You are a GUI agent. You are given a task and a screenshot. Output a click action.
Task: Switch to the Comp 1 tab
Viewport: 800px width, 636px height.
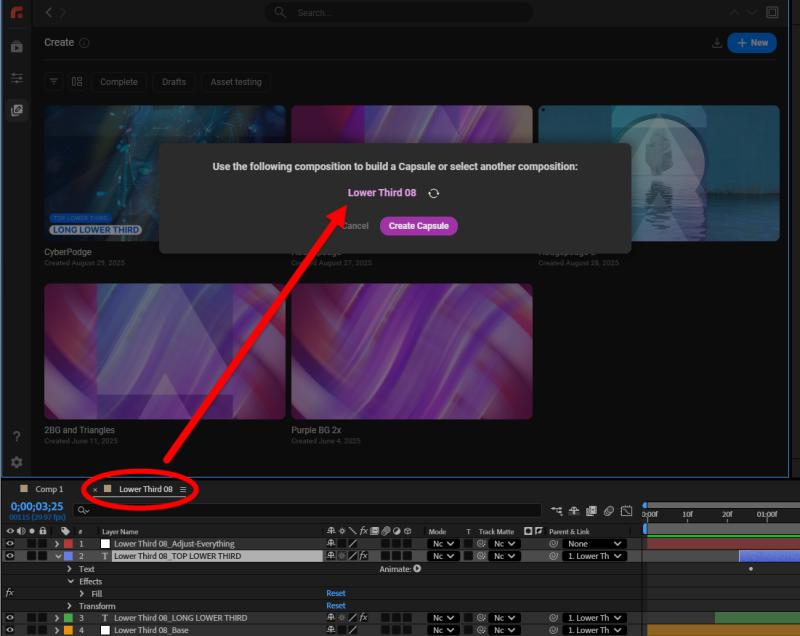point(47,489)
